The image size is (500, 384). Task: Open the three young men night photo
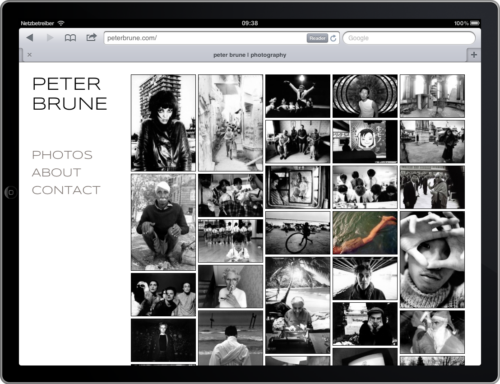[163, 294]
